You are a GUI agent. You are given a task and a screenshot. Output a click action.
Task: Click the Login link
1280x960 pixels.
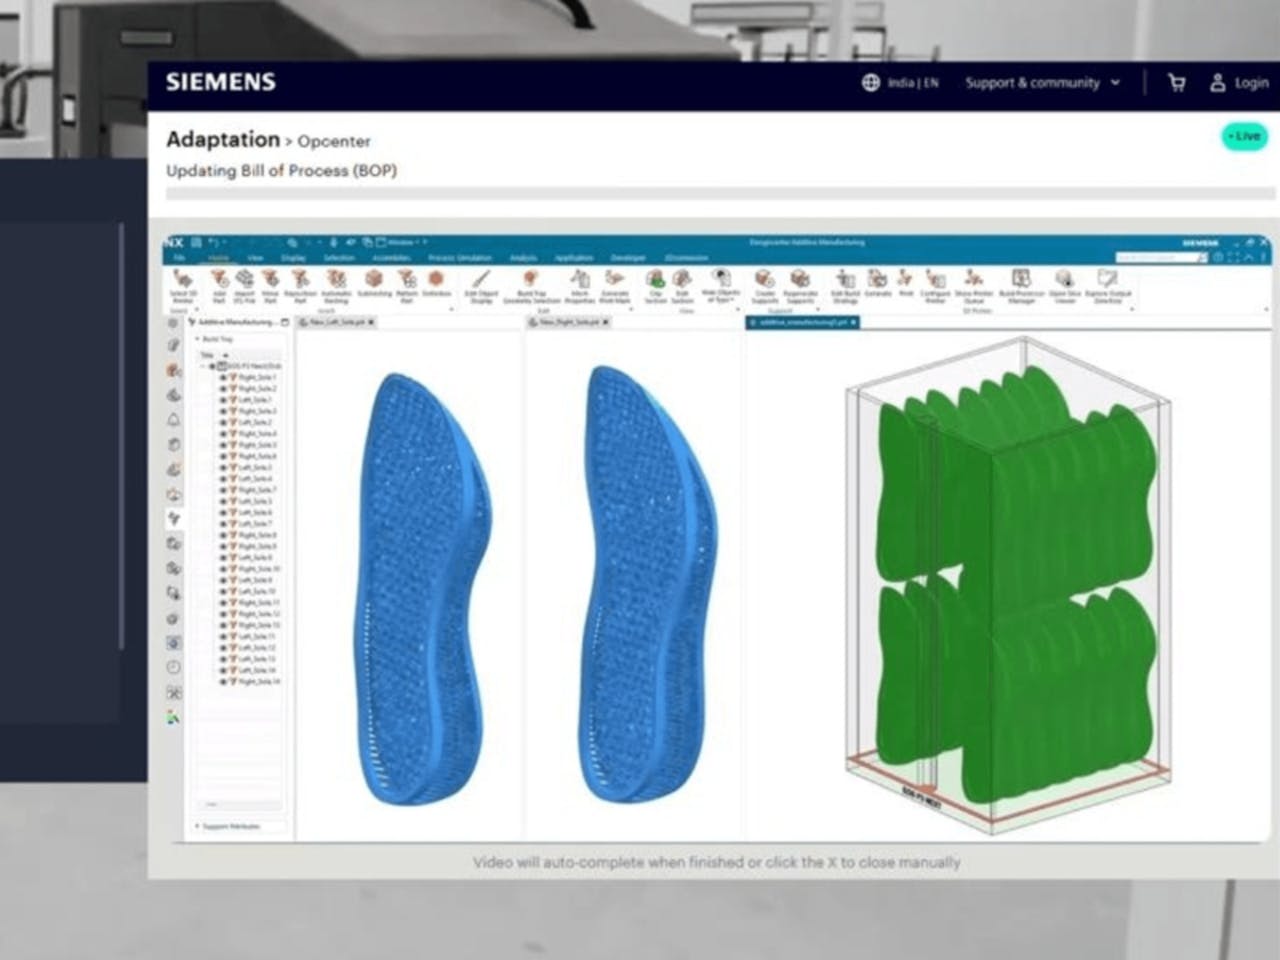(x=1240, y=83)
